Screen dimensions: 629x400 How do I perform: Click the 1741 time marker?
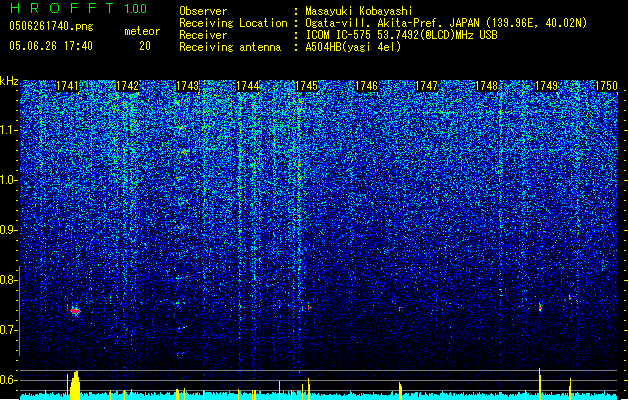[67, 86]
